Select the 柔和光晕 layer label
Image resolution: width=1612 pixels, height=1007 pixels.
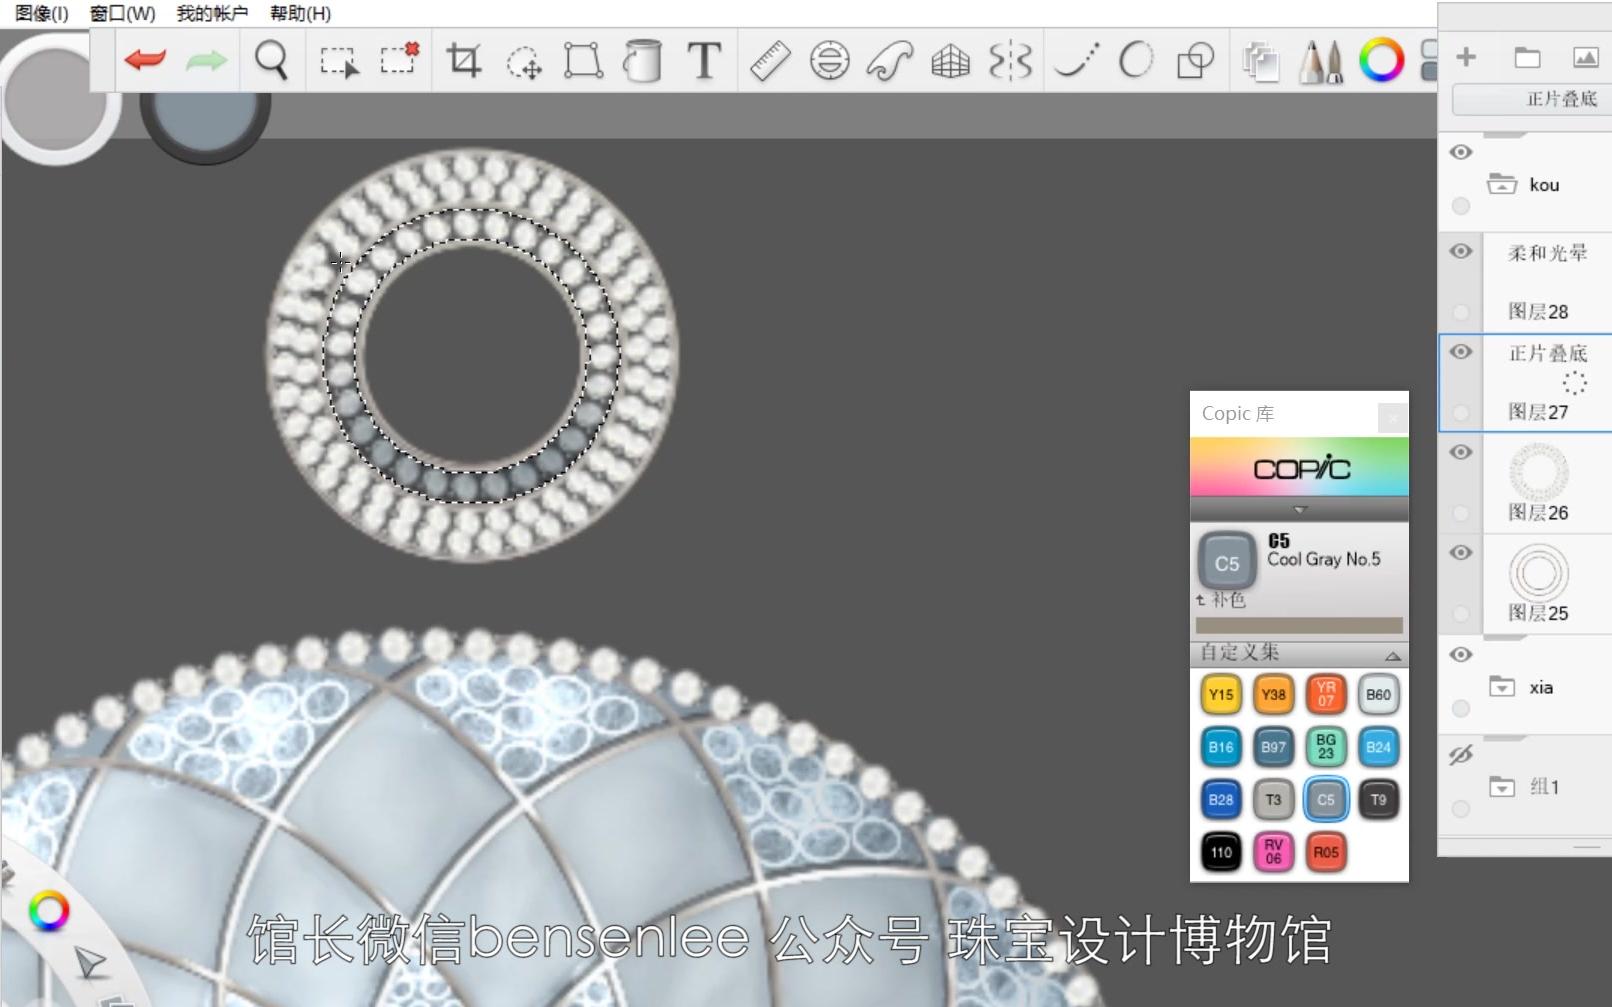coord(1547,253)
